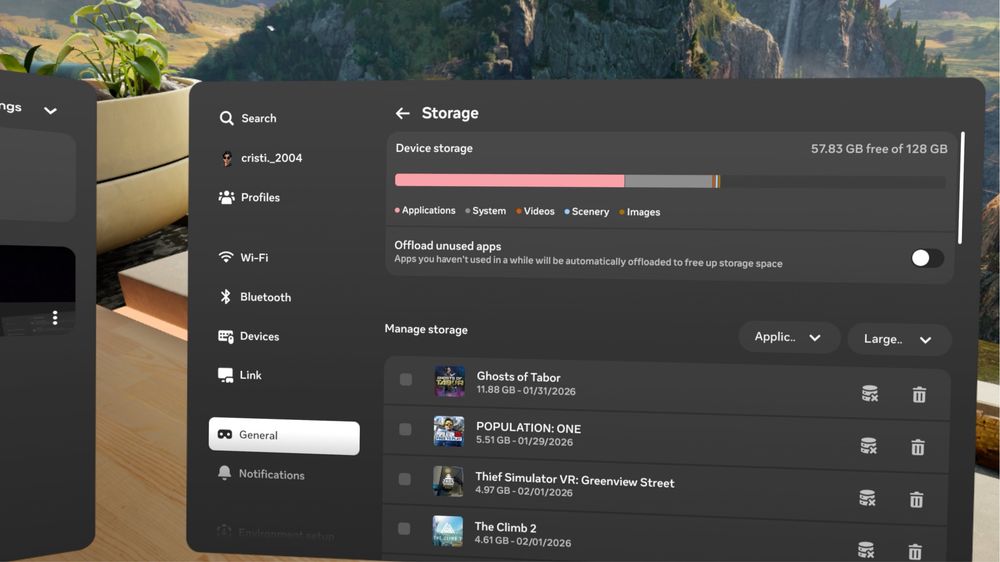Delete The Climb 2 with trash icon

(x=915, y=552)
